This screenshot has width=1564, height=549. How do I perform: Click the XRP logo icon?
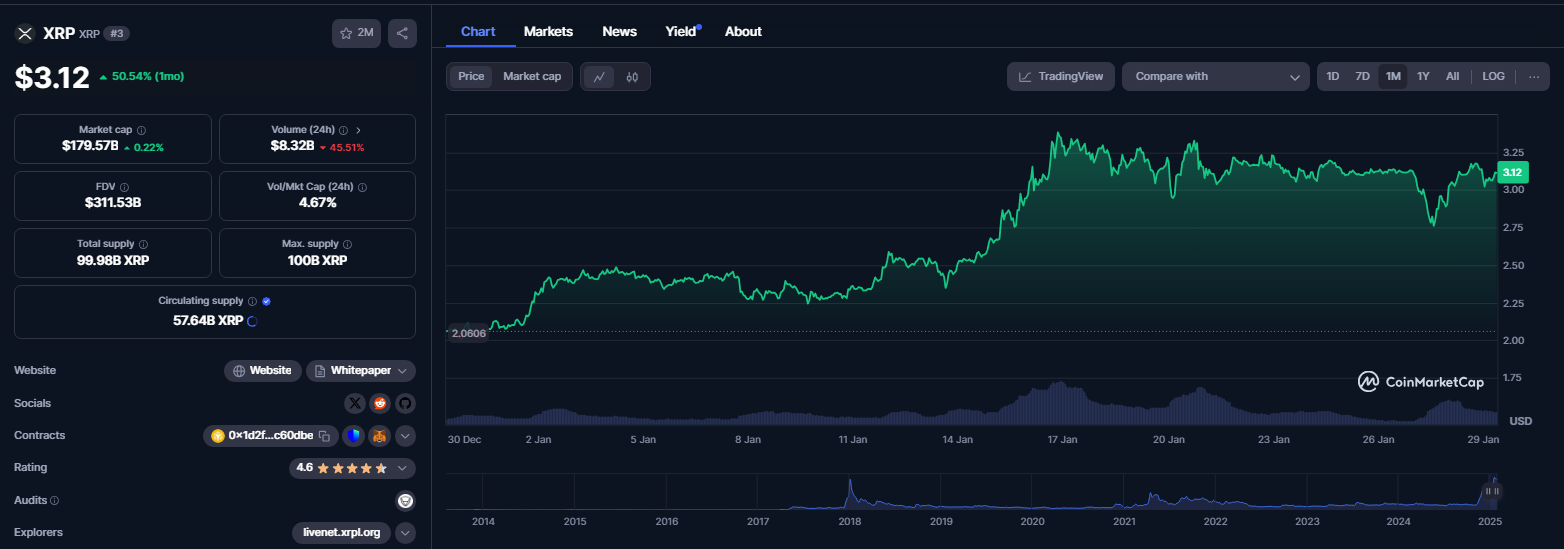(24, 33)
